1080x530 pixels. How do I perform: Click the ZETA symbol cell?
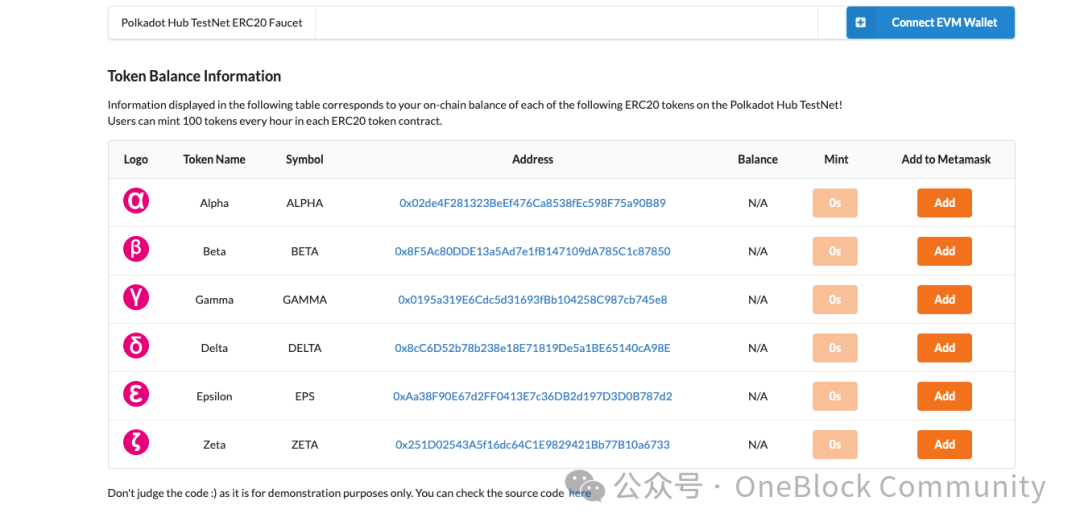click(304, 445)
